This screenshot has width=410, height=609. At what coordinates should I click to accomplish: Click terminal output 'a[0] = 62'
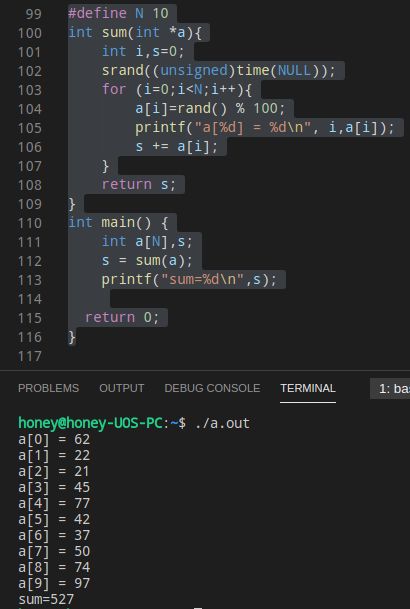pos(54,439)
